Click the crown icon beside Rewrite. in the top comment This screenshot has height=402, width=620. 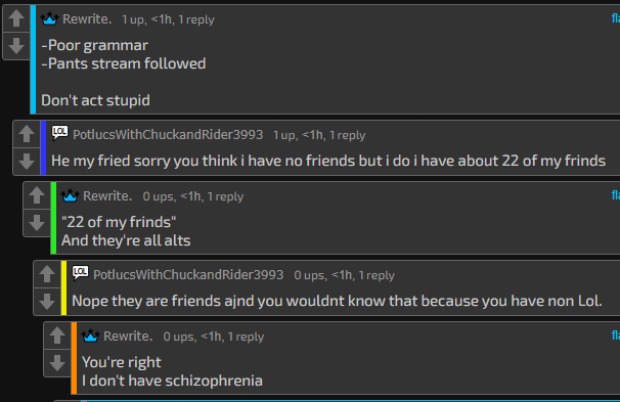coord(50,19)
